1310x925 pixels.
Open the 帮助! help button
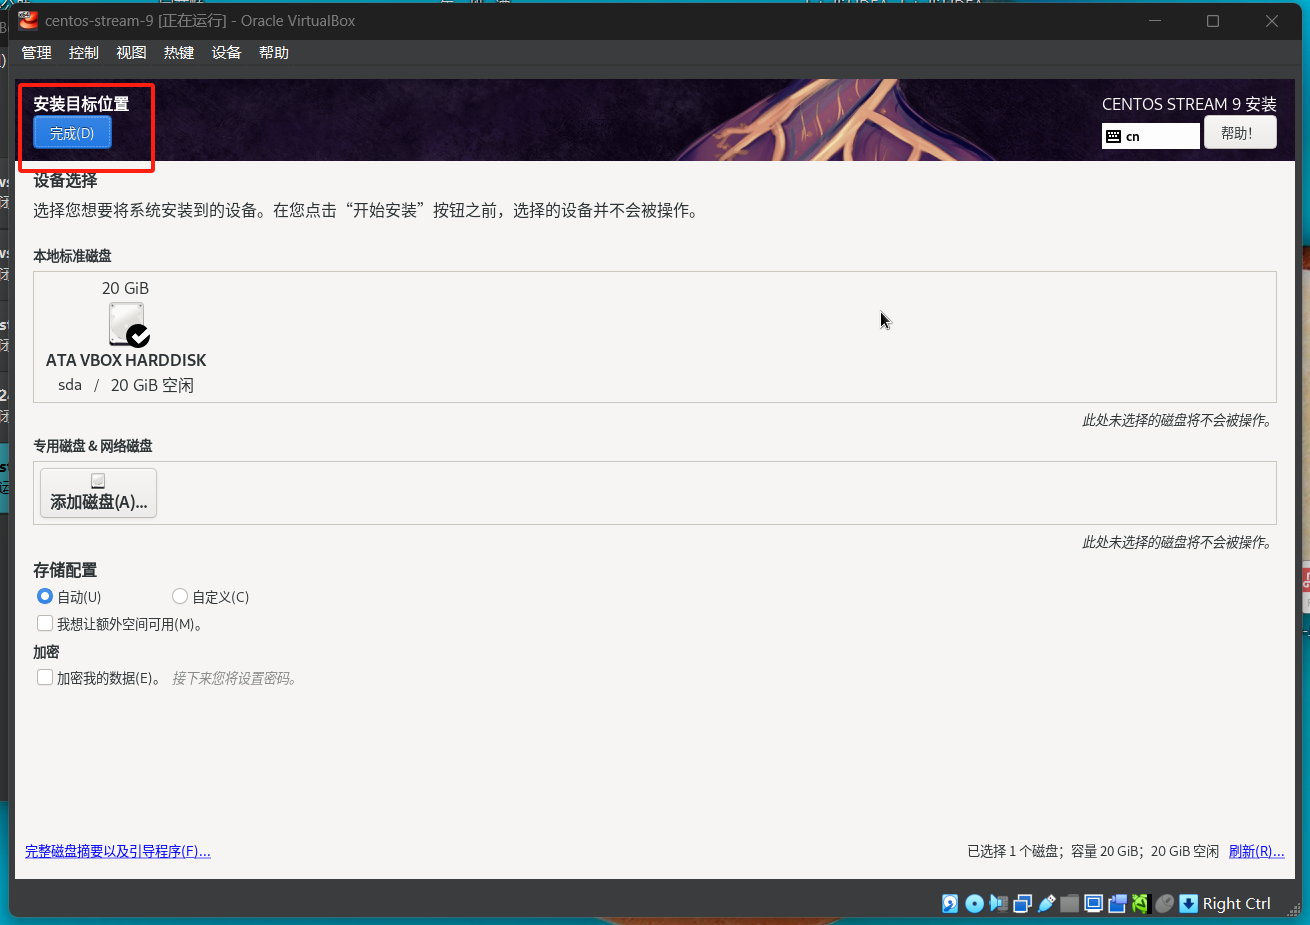pos(1240,133)
